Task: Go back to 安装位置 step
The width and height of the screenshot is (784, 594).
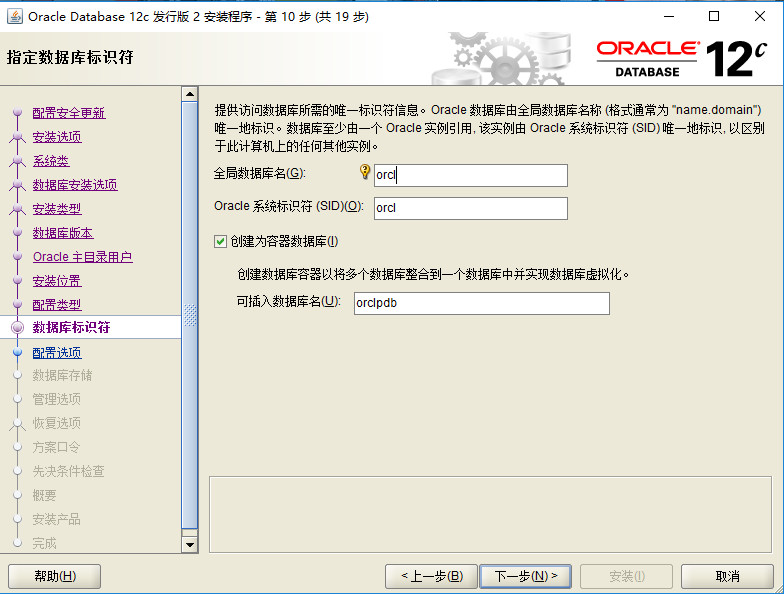Action: click(x=57, y=281)
